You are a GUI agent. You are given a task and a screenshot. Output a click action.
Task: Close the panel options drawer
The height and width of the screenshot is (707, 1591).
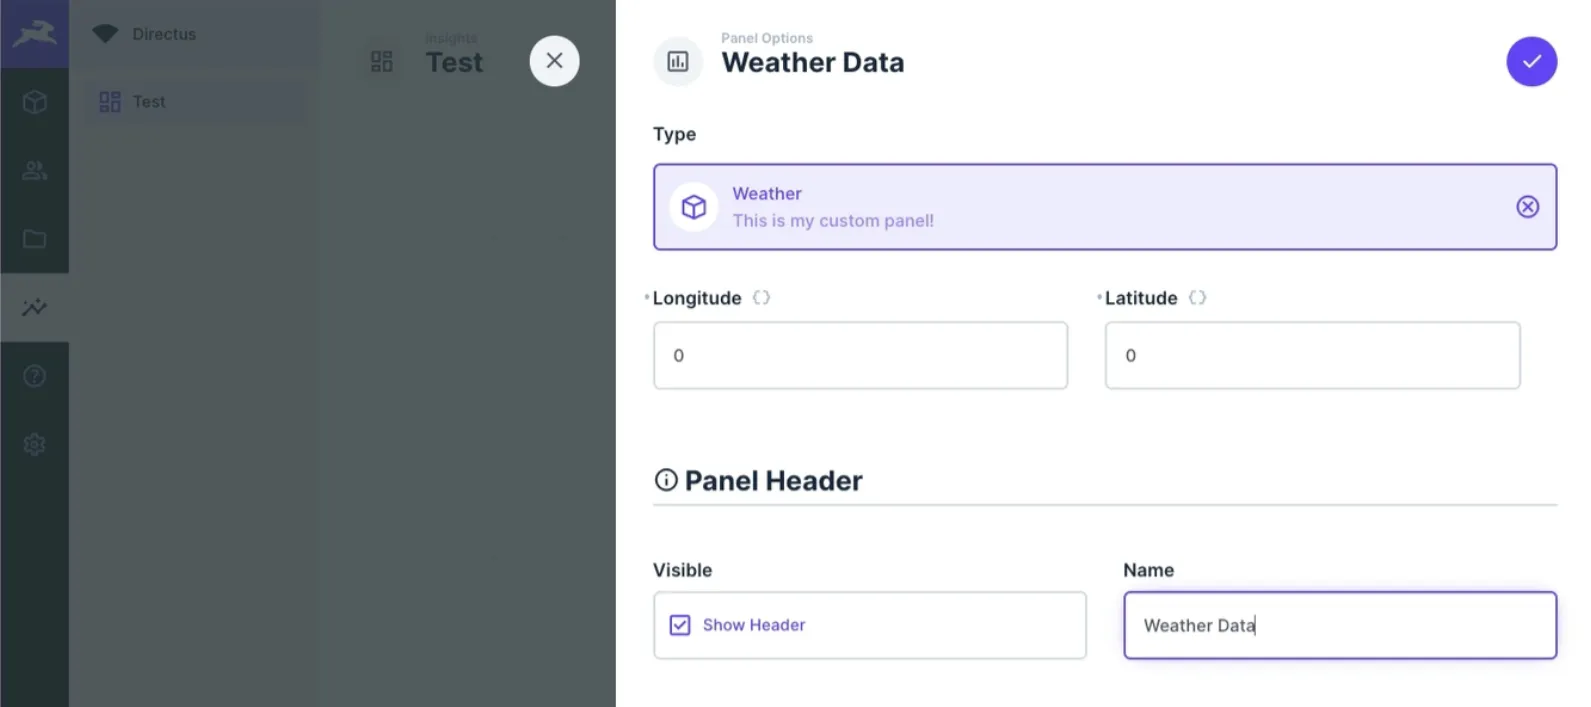554,60
